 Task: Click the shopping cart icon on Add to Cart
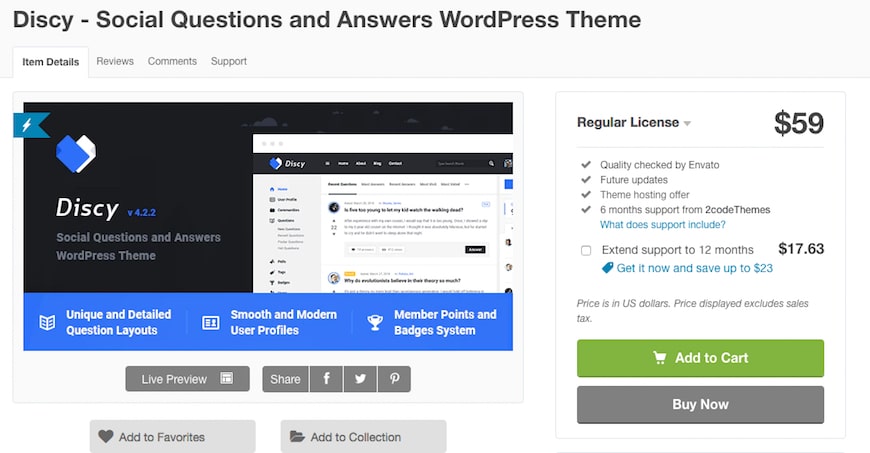tap(660, 358)
